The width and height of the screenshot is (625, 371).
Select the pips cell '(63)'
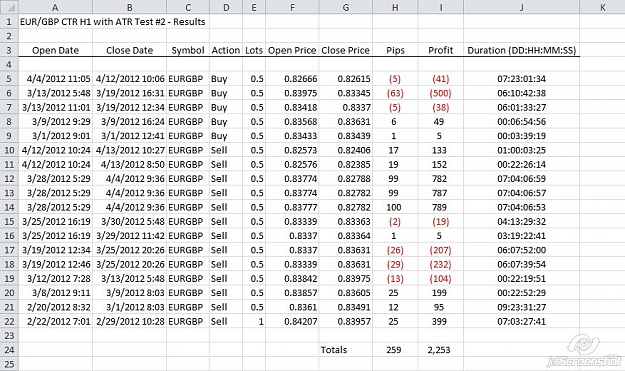pos(395,93)
